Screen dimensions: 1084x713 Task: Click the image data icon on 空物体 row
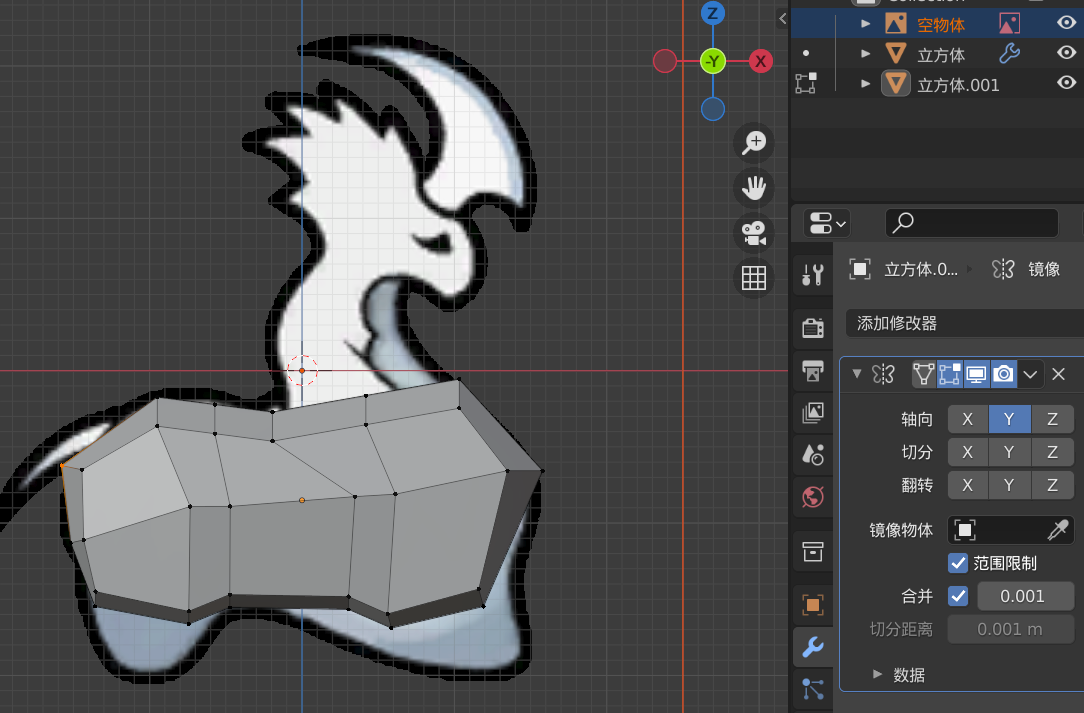click(1009, 24)
